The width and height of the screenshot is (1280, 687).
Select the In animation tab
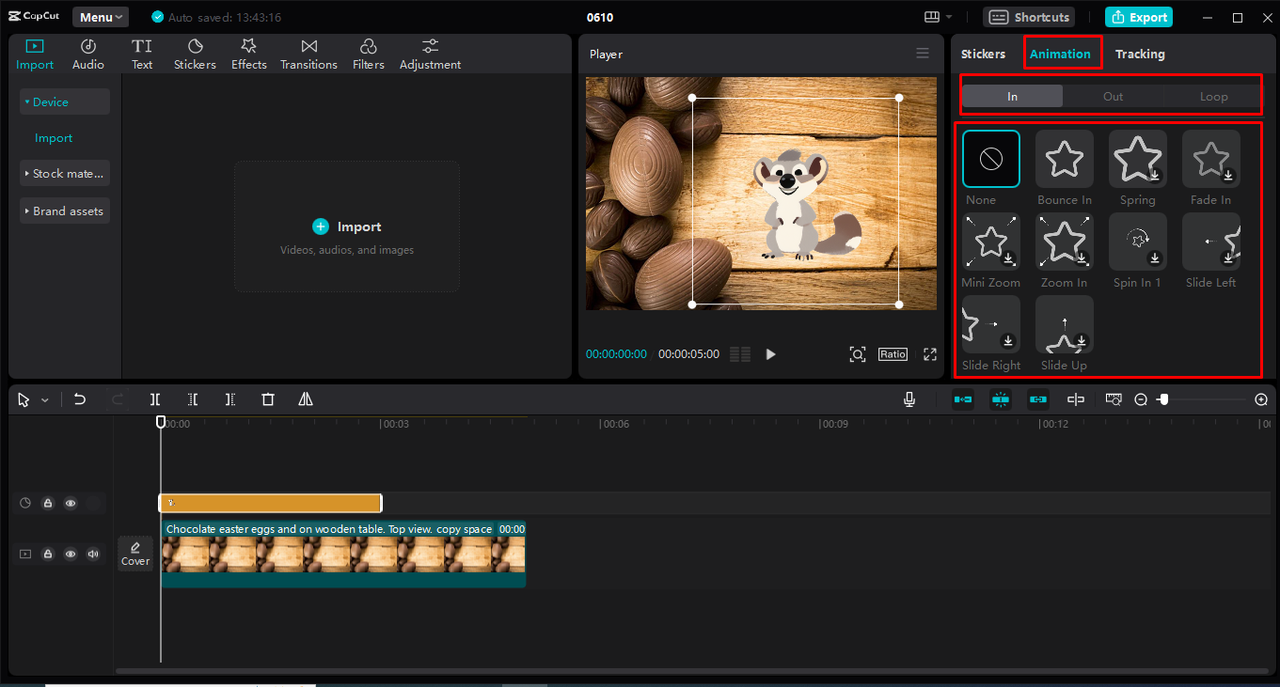pos(1012,96)
